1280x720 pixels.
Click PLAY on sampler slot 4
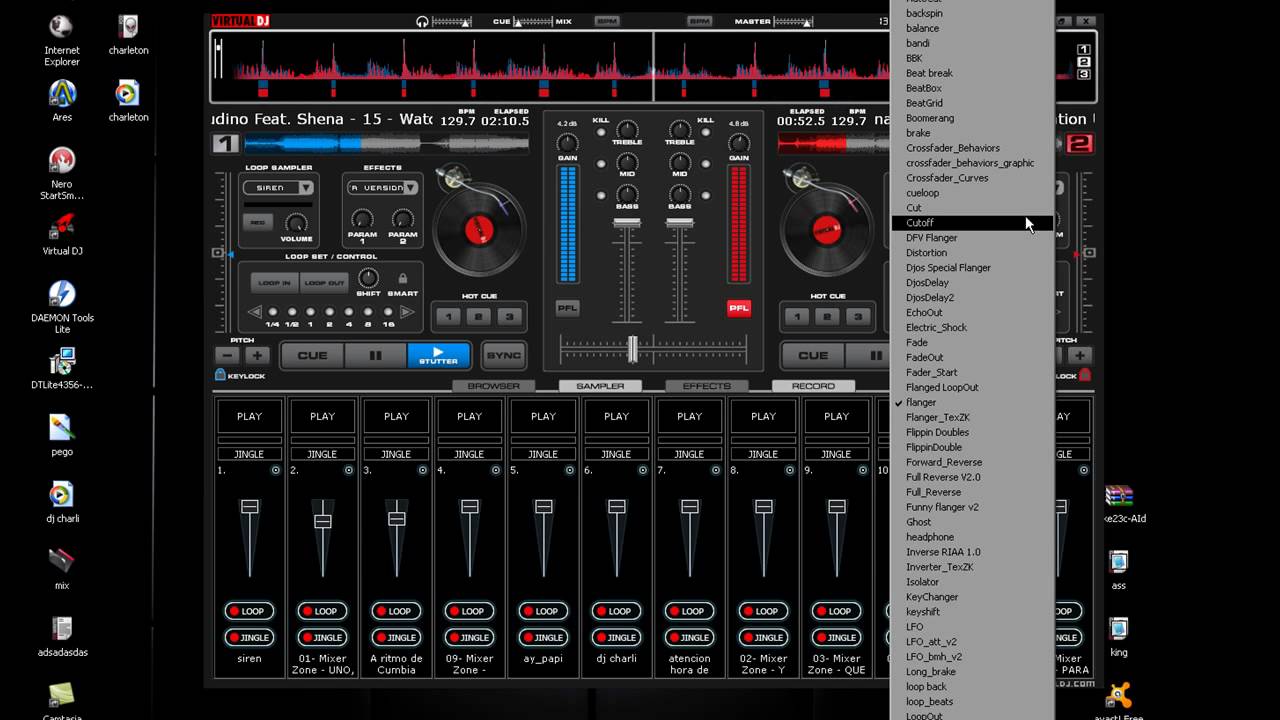pos(469,416)
